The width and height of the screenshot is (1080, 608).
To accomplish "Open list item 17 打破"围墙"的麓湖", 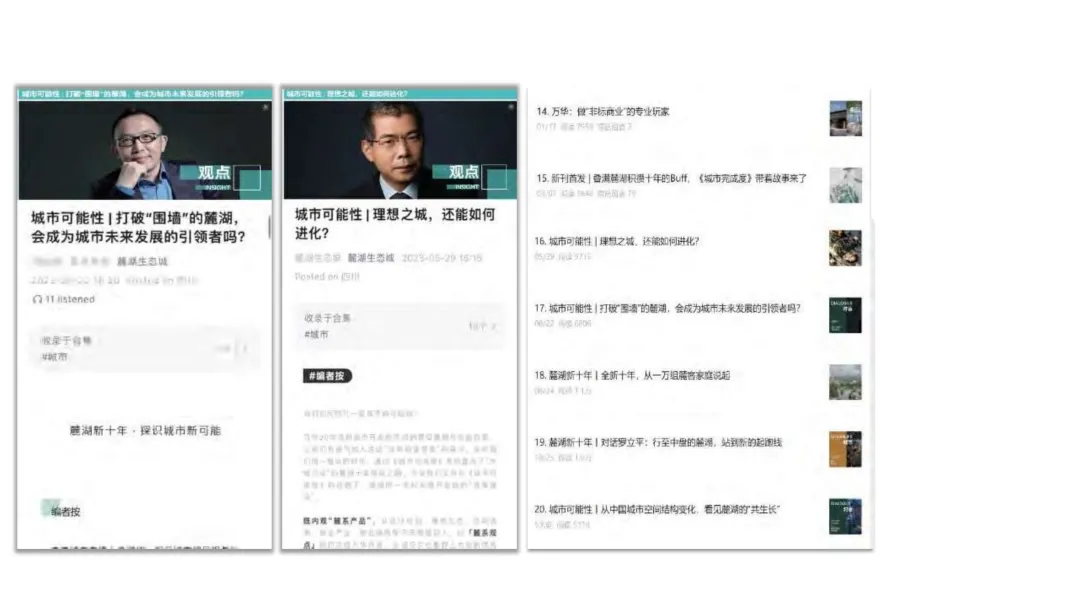I will (667, 308).
